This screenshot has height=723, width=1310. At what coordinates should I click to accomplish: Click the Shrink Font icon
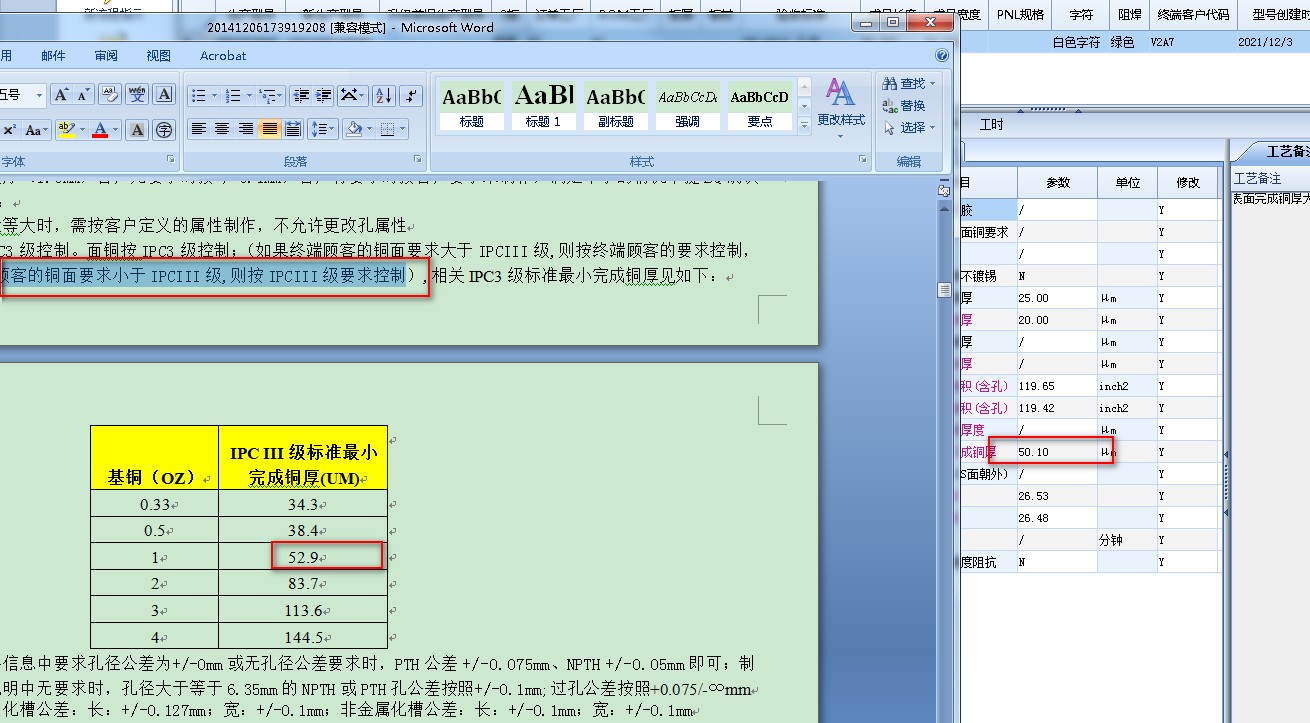coord(84,95)
